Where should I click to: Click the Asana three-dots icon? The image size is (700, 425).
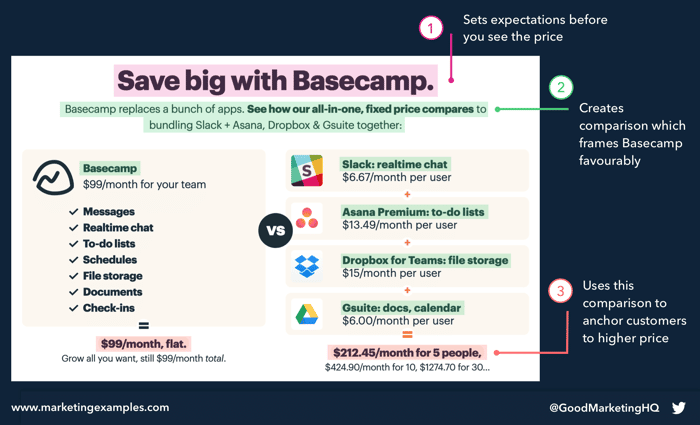[307, 218]
